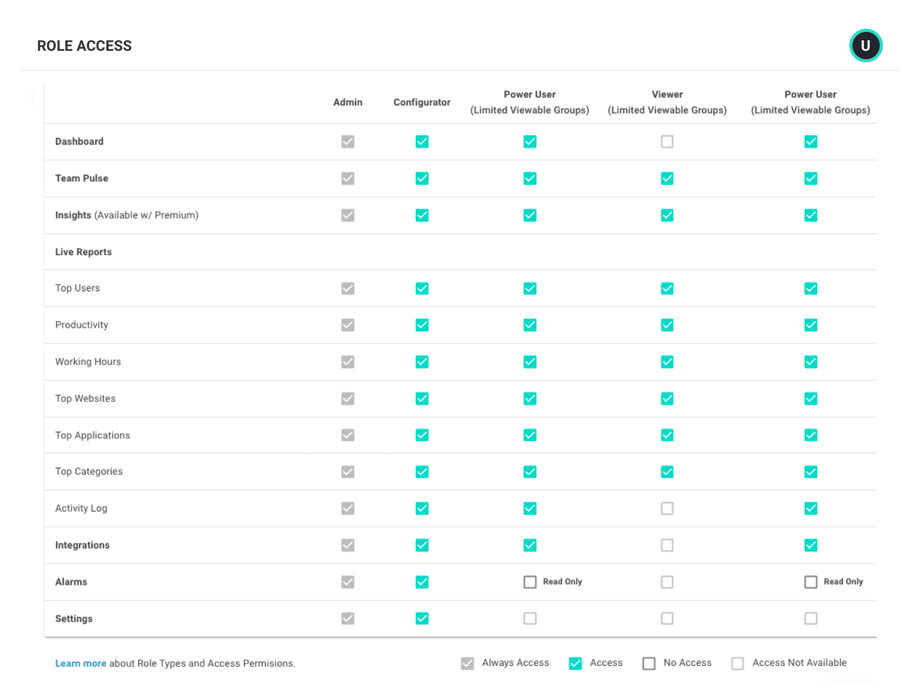920x700 pixels.
Task: Disable Team Pulse access for Configurator
Action: tap(422, 178)
